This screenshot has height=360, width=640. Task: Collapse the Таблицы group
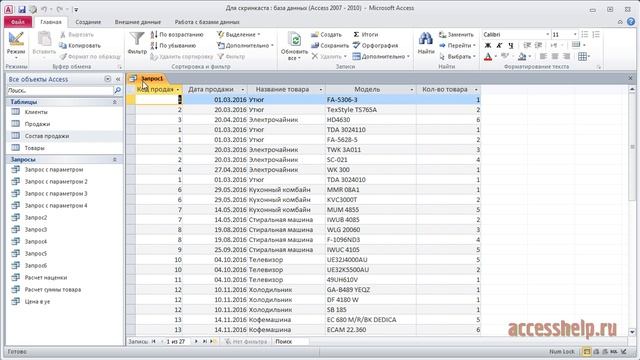[115, 102]
